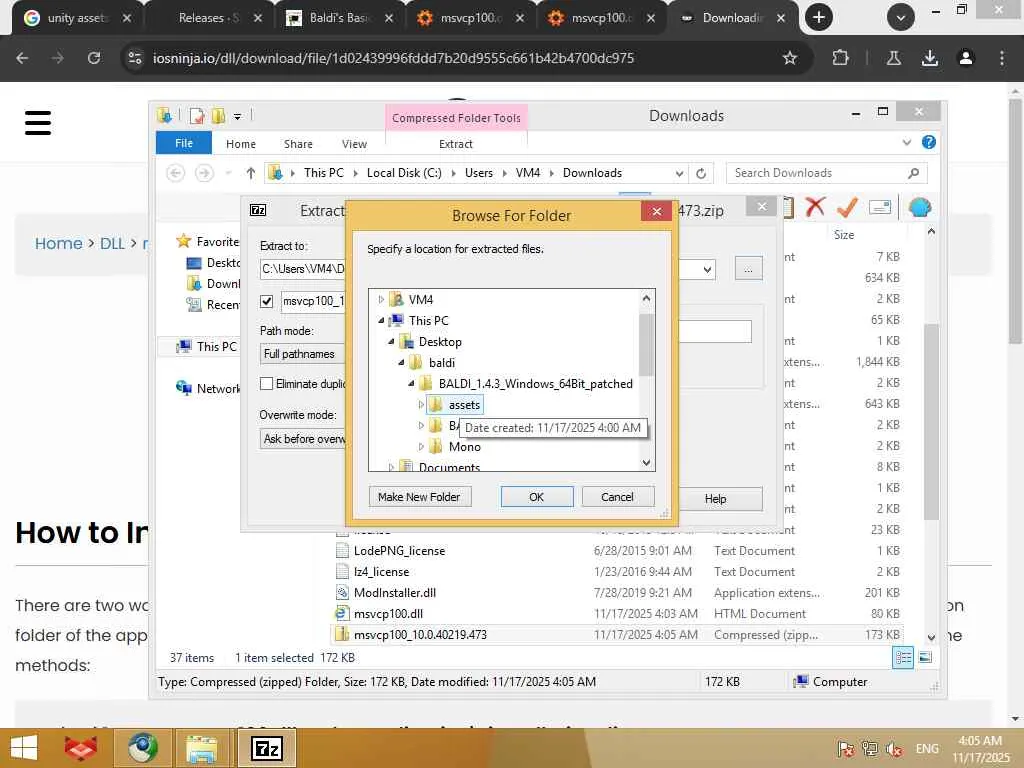Screen dimensions: 1024x768
Task: Toggle the msvcp100 subfolder checkbox
Action: pyautogui.click(x=266, y=301)
